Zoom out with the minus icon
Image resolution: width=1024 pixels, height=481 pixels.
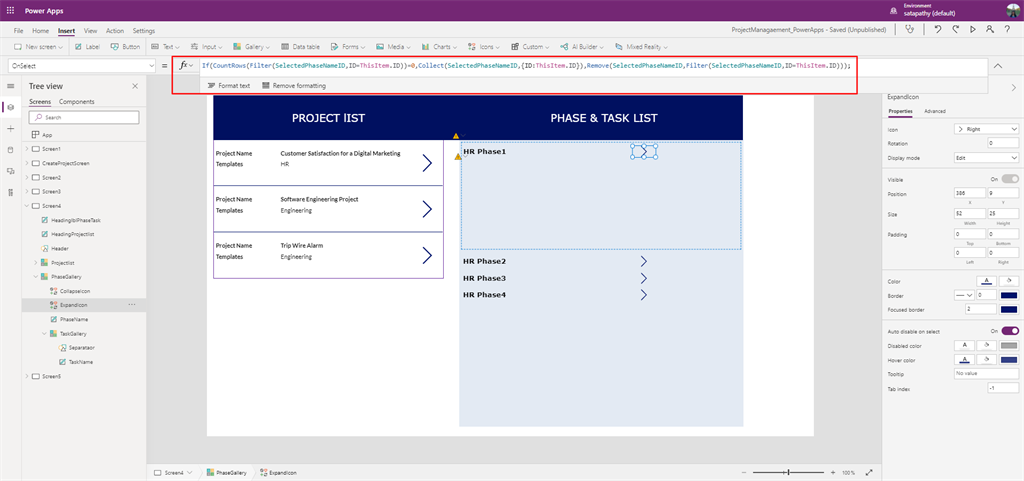pos(745,473)
